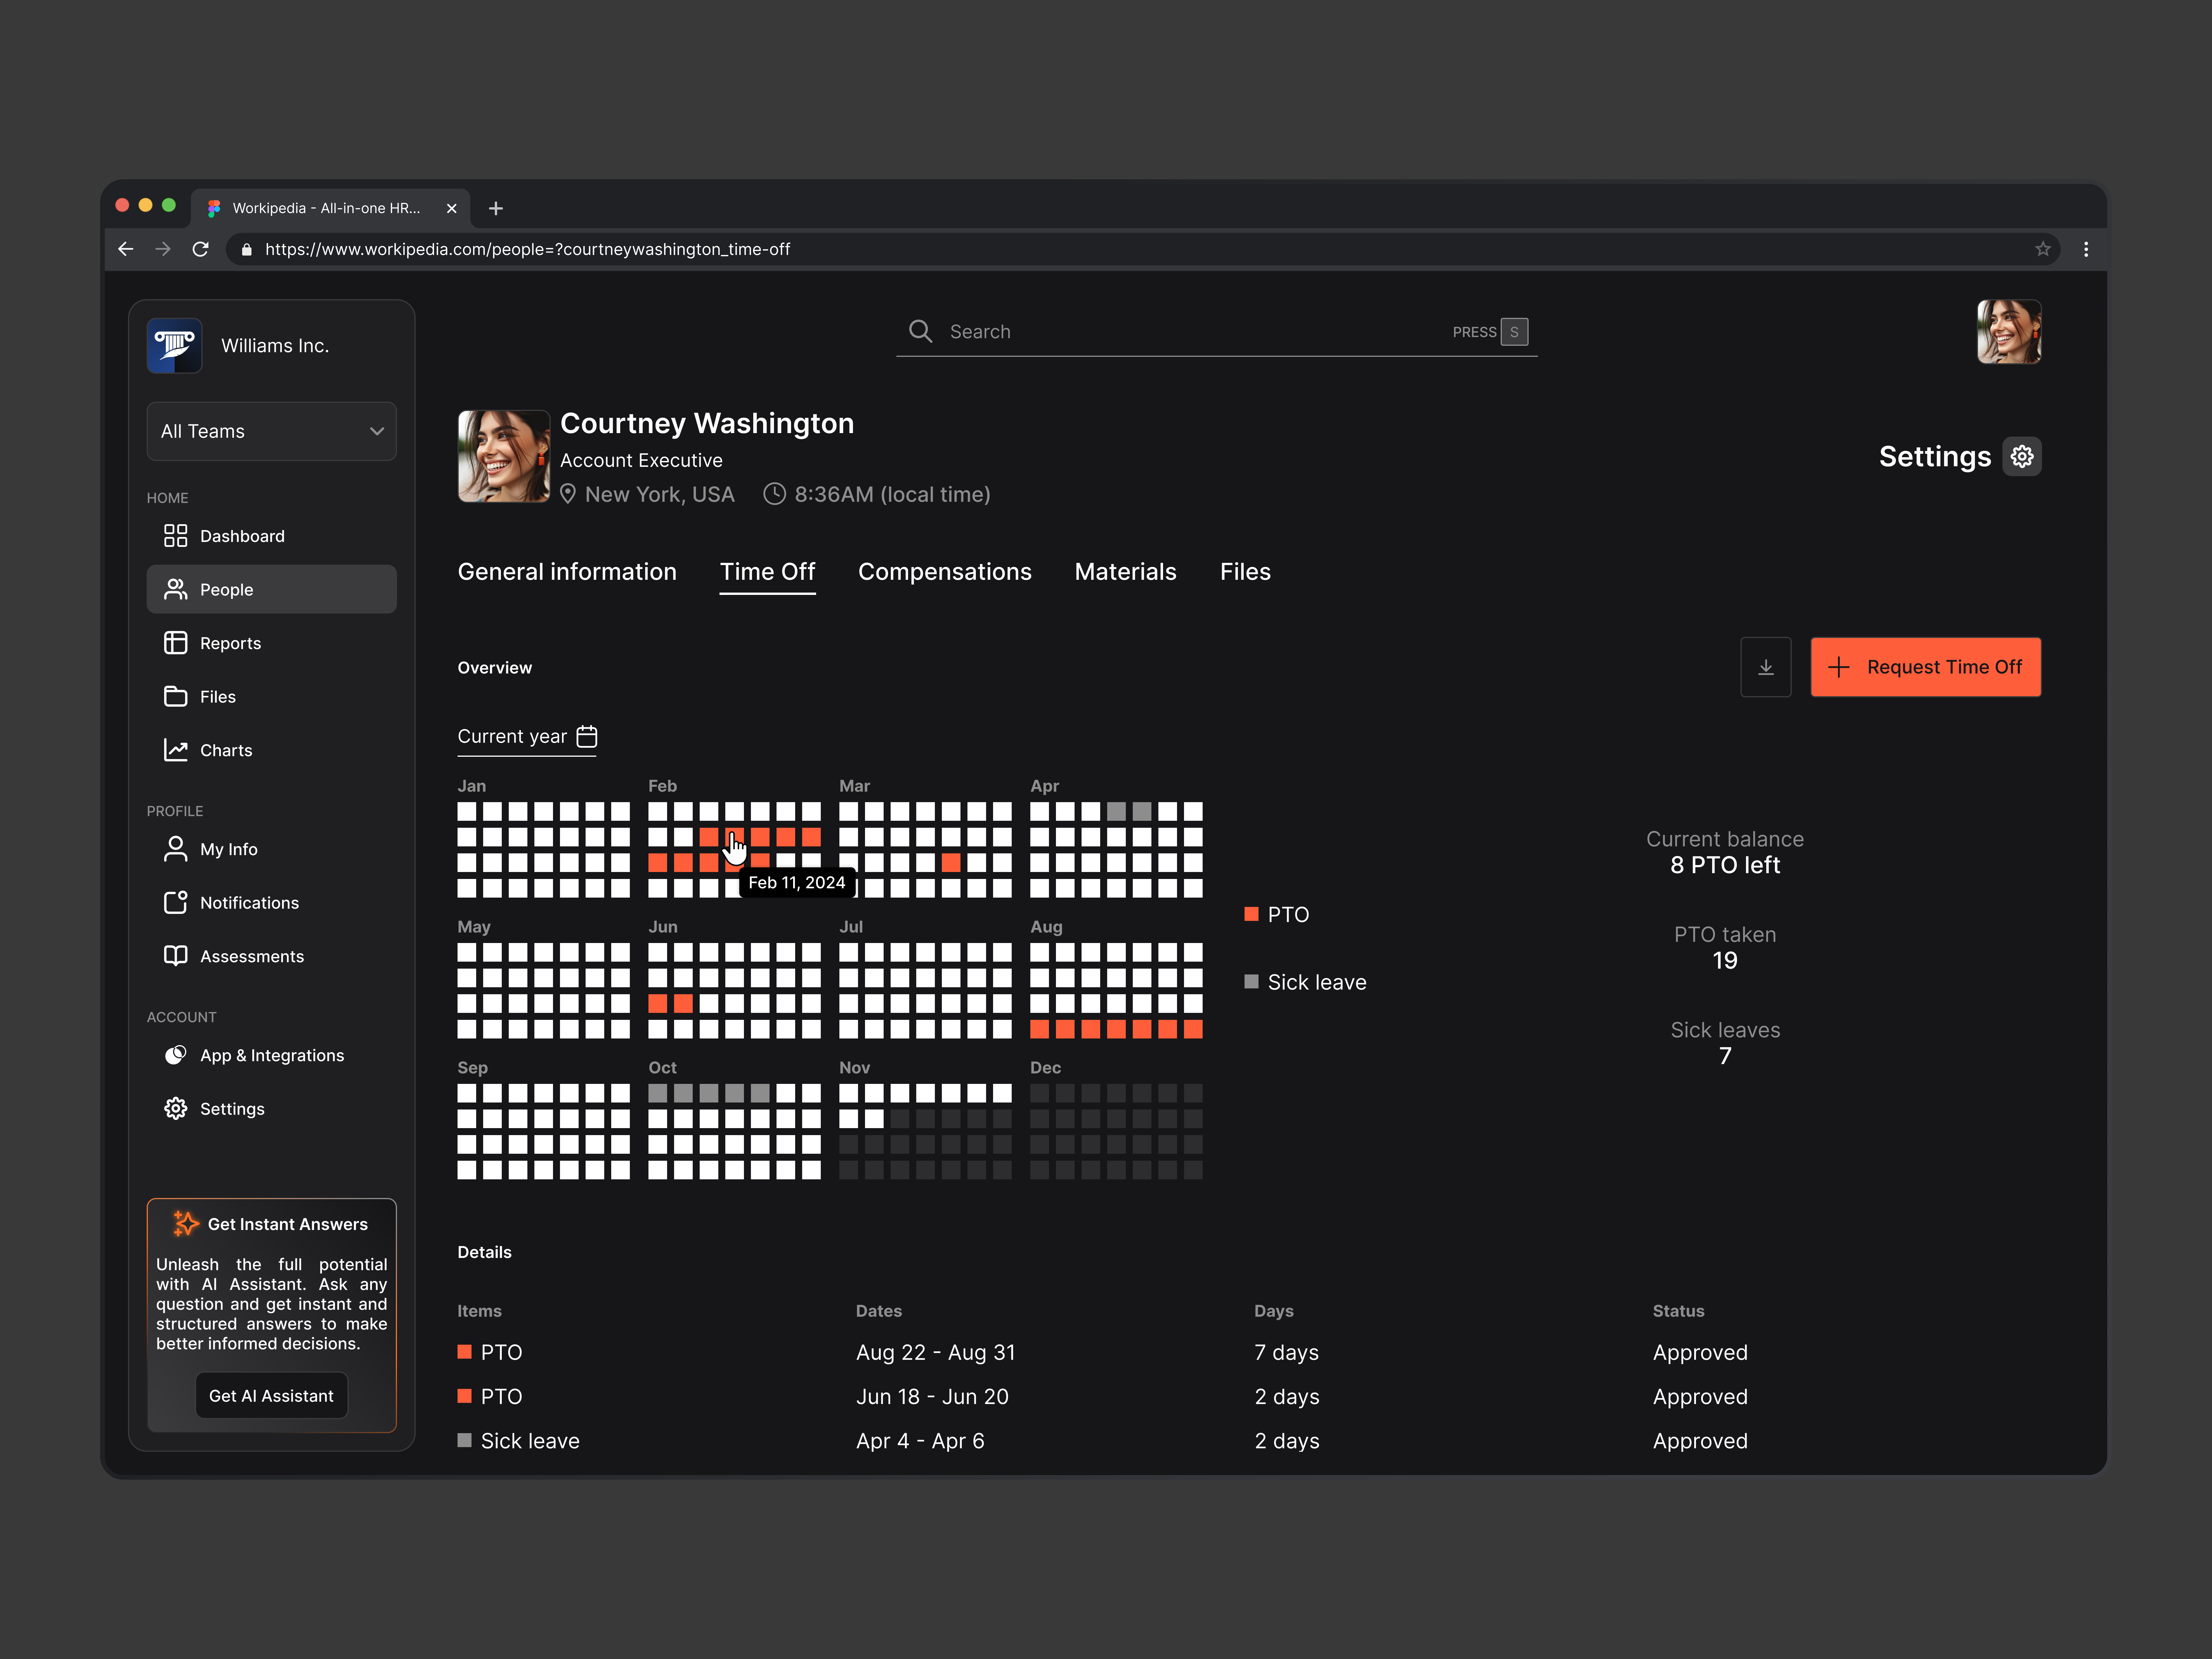Click the 'Jun 18 - Jun 20' dates cell
2212x1659 pixels.
pyautogui.click(x=932, y=1397)
